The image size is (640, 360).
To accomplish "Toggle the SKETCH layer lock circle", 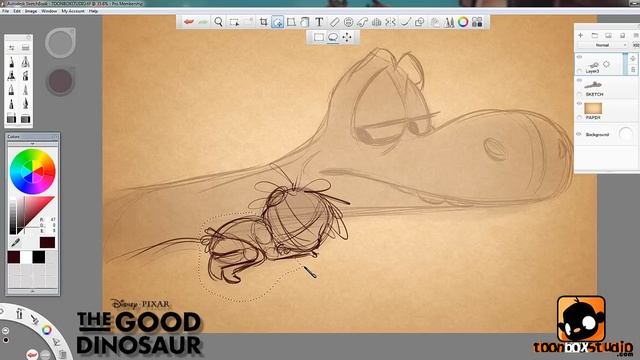I will point(580,94).
